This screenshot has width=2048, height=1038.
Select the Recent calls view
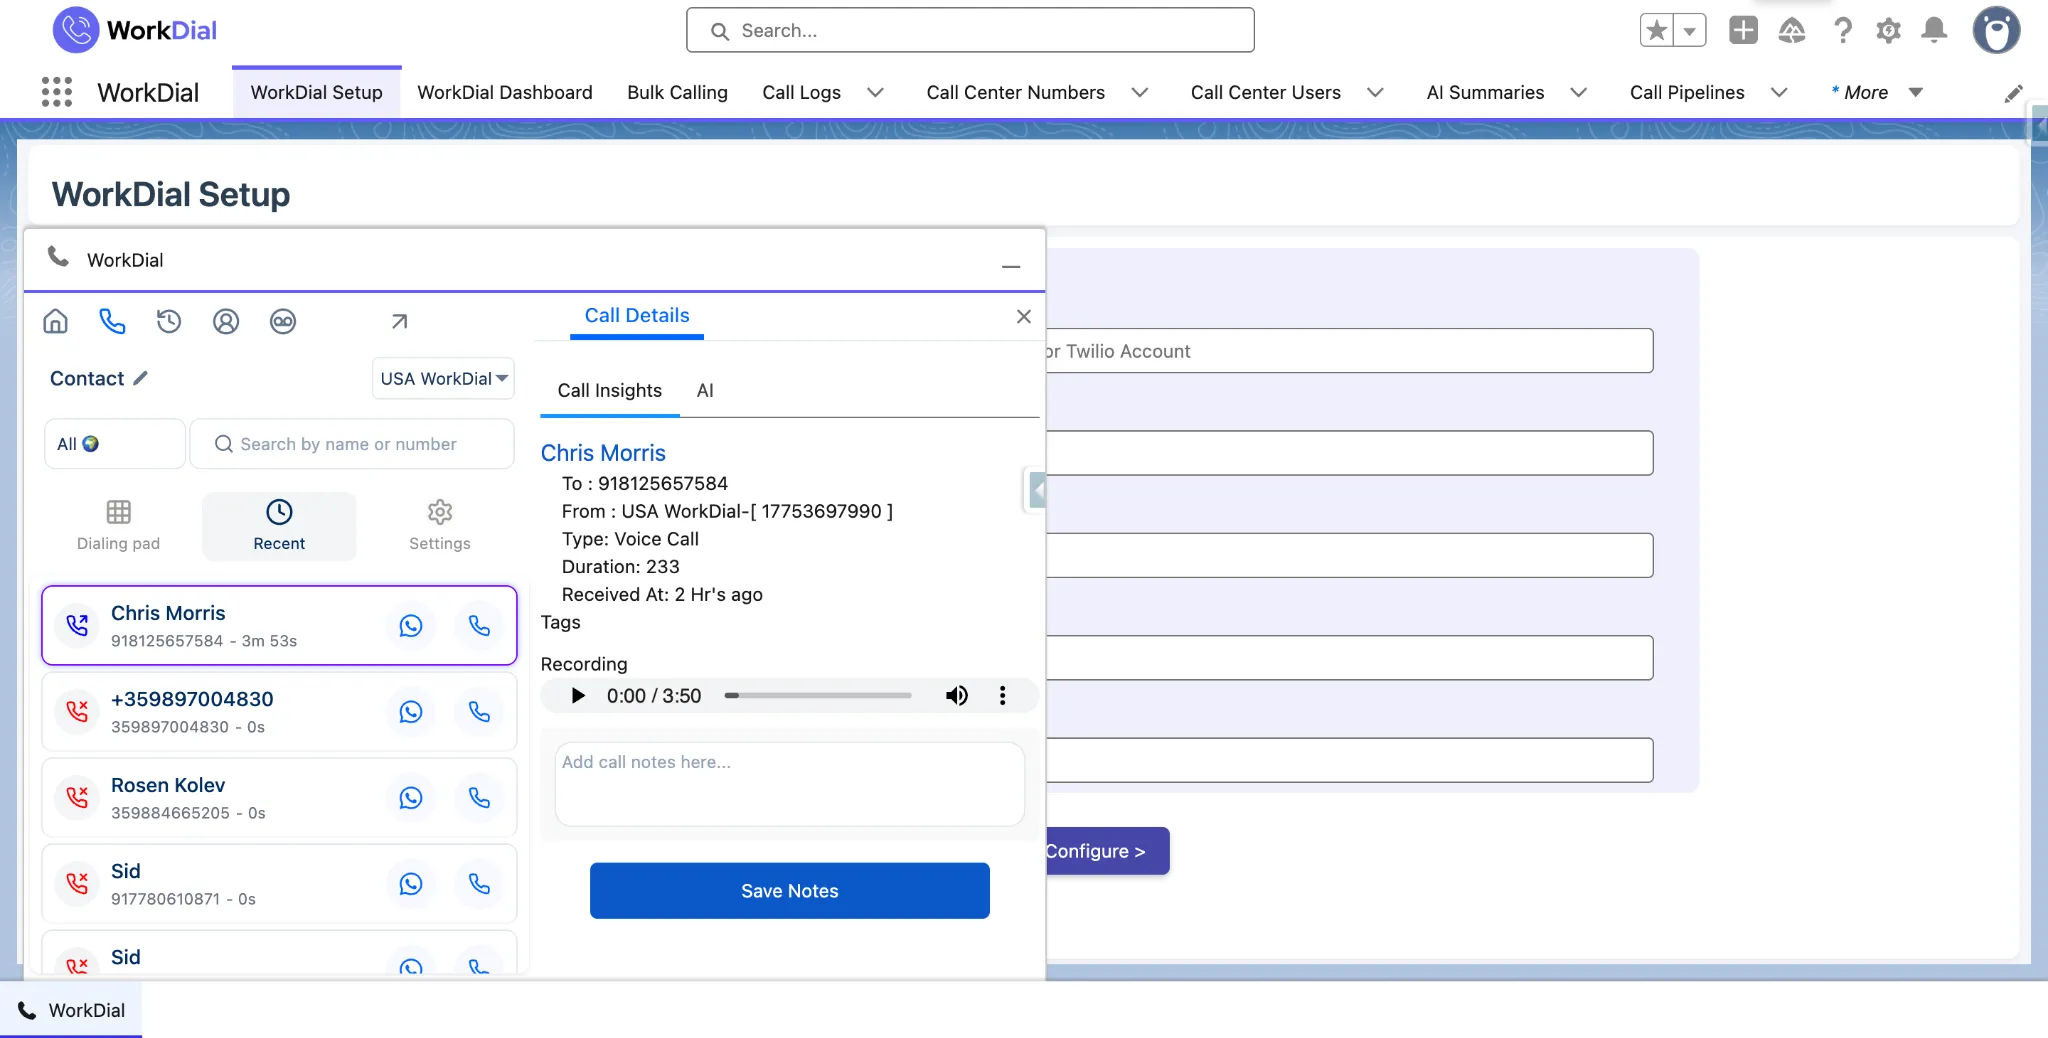tap(279, 526)
